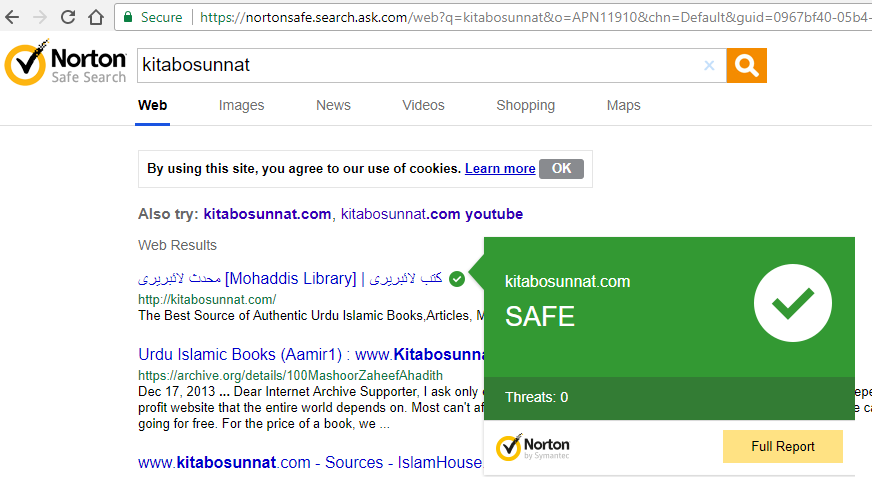Open the News tab

point(333,105)
